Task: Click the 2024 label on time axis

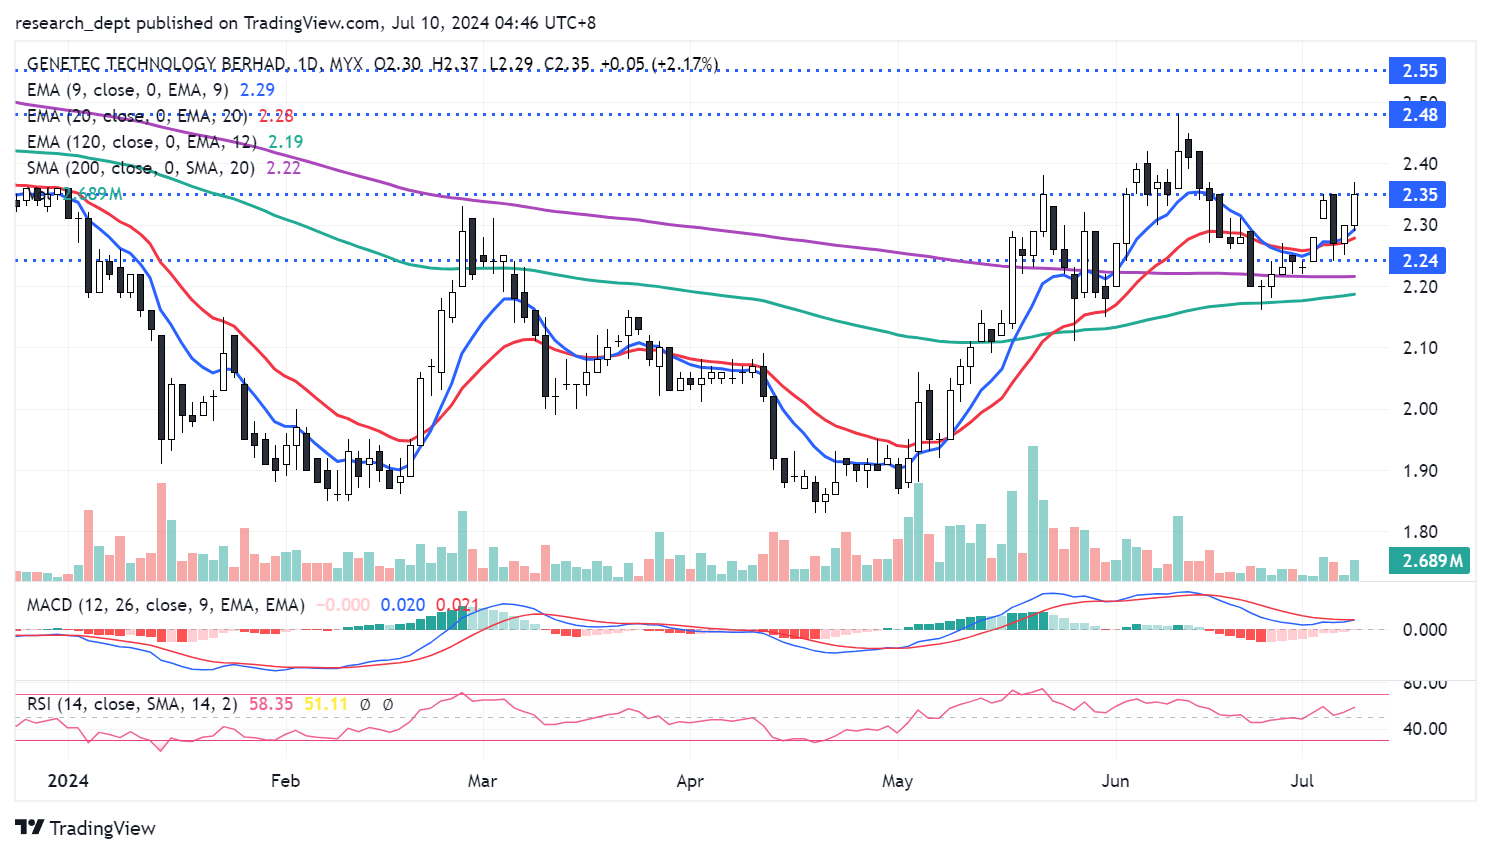Action: (68, 781)
